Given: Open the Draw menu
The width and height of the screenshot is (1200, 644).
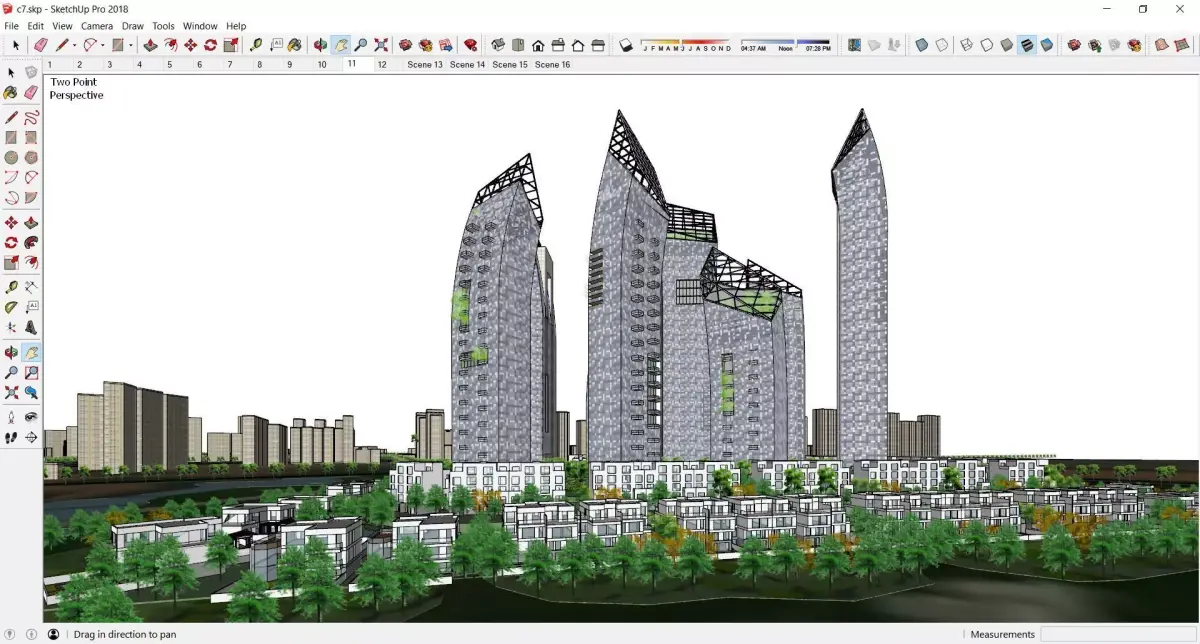Looking at the screenshot, I should coord(133,26).
